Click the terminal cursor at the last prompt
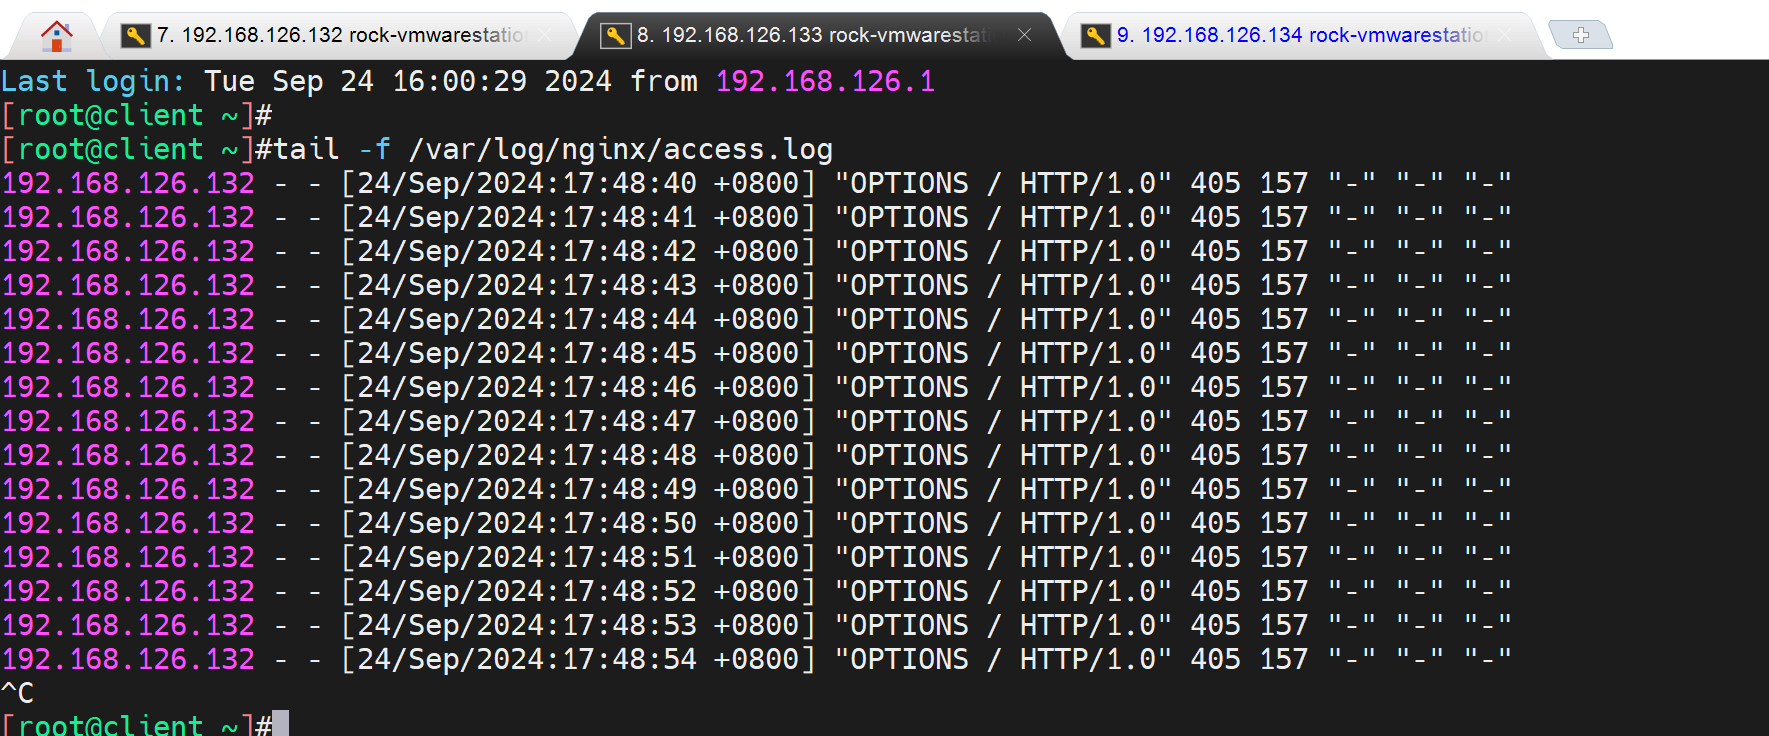Screen dimensions: 1769x736 pyautogui.click(x=281, y=724)
